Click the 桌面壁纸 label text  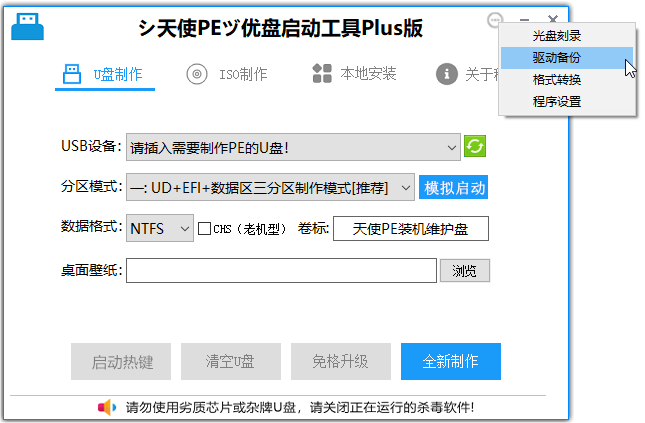coord(91,270)
